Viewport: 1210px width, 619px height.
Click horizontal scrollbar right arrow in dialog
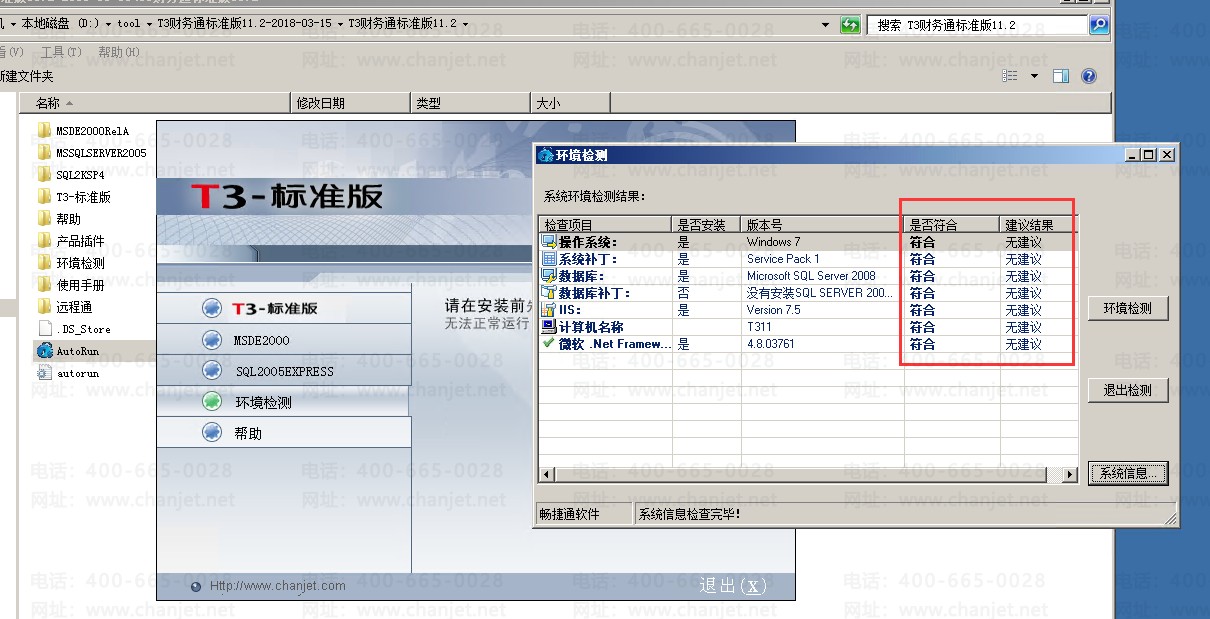(x=1069, y=474)
